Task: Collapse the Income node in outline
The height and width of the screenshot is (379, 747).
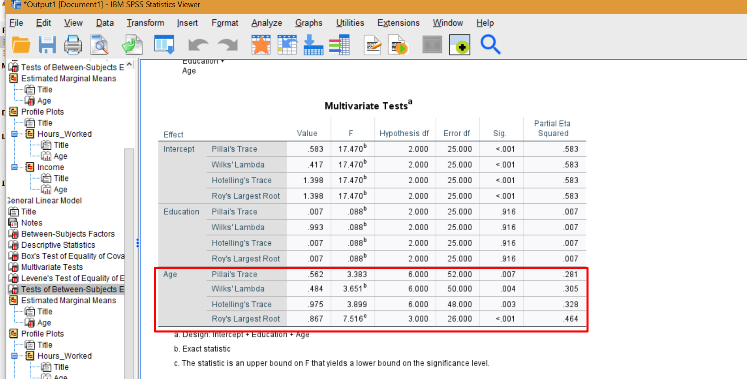Action: (14, 167)
